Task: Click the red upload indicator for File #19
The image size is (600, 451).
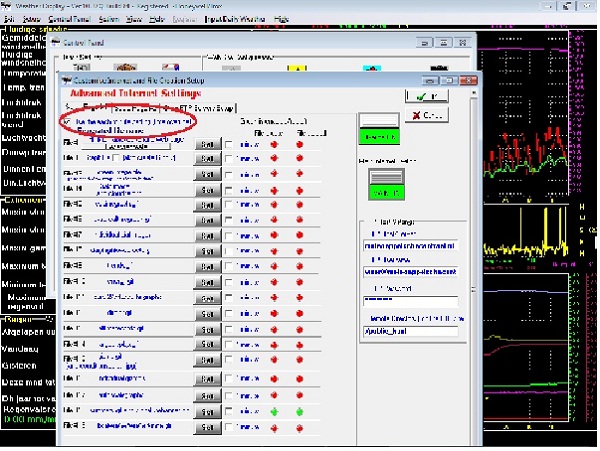Action: (x=300, y=428)
